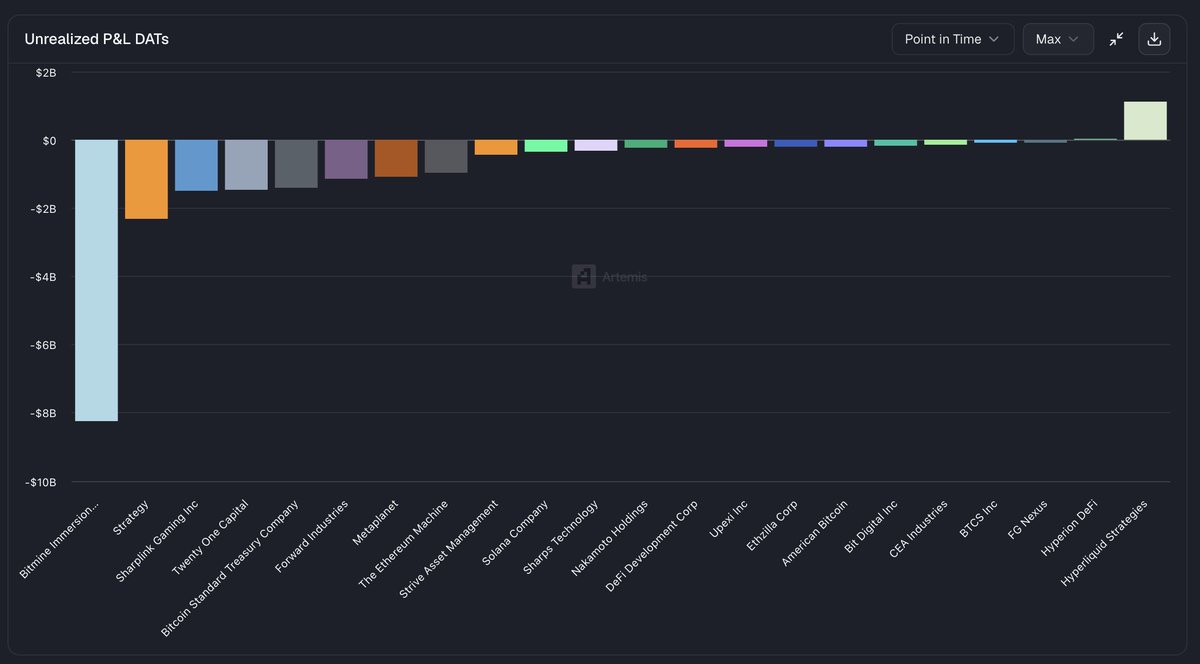Select the Sharplink Gaming Inc blue bar
Screen dimensions: 1200x664
196,165
